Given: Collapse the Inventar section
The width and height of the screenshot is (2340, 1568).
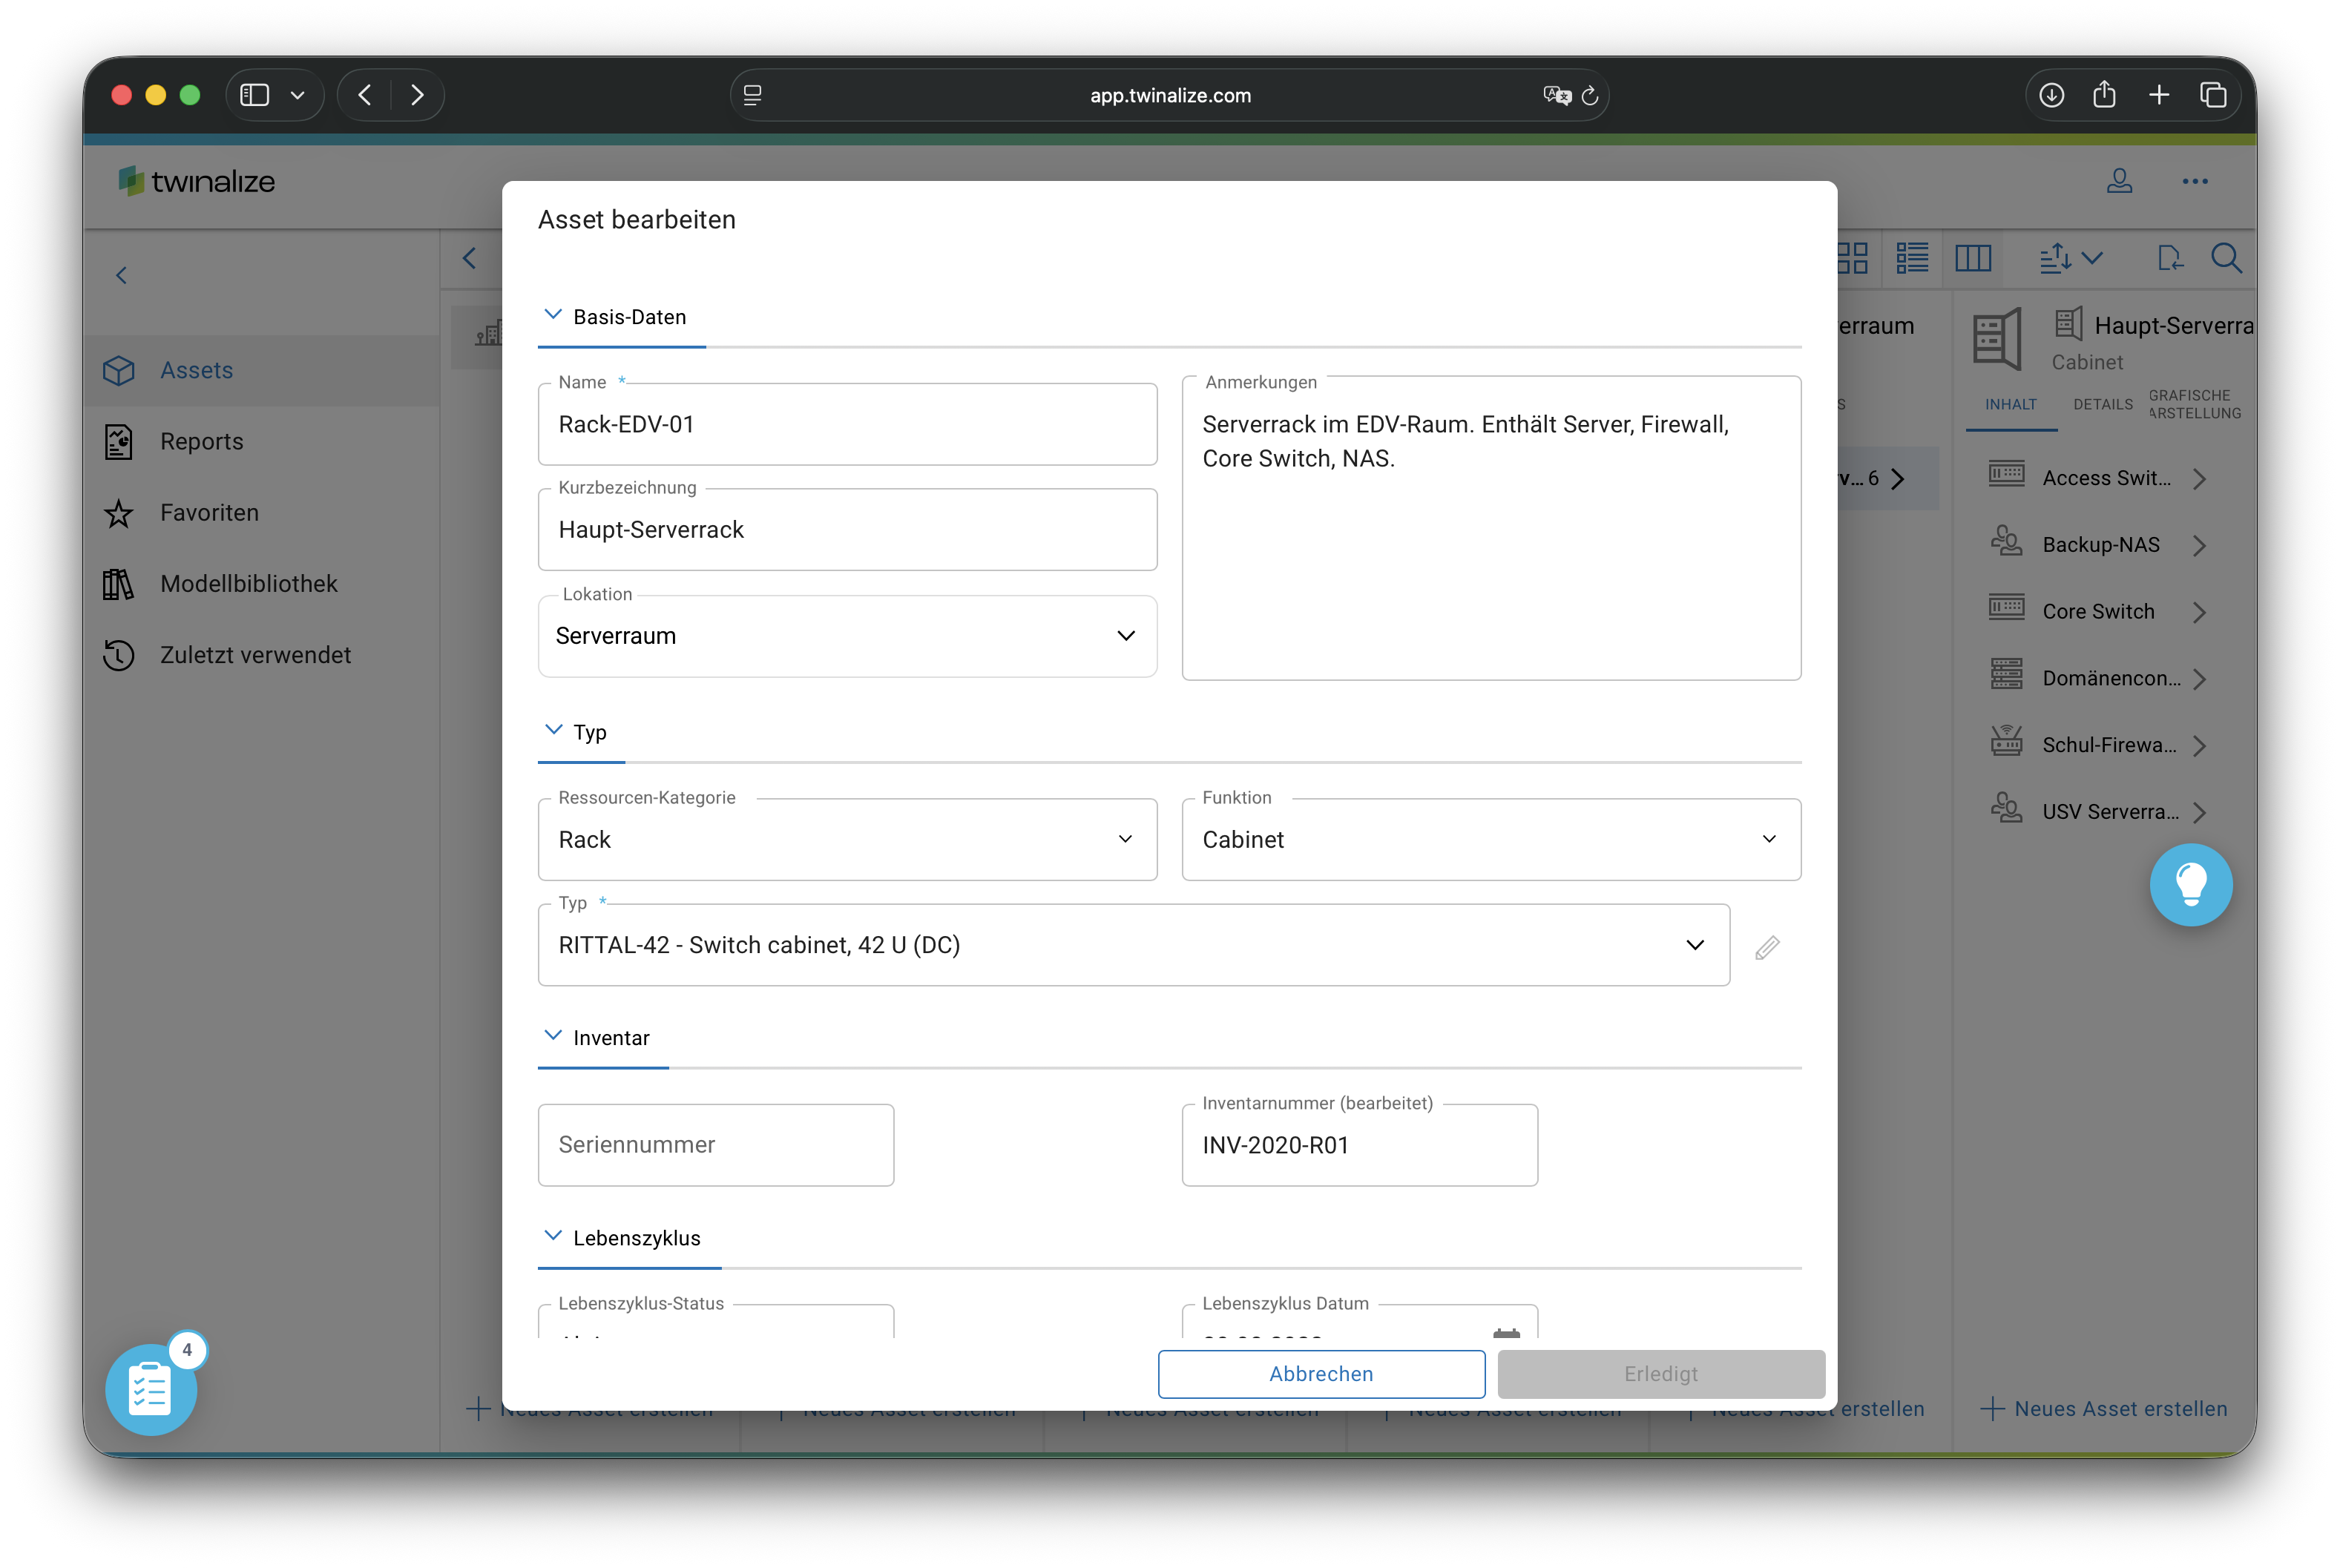Looking at the screenshot, I should (x=553, y=1037).
